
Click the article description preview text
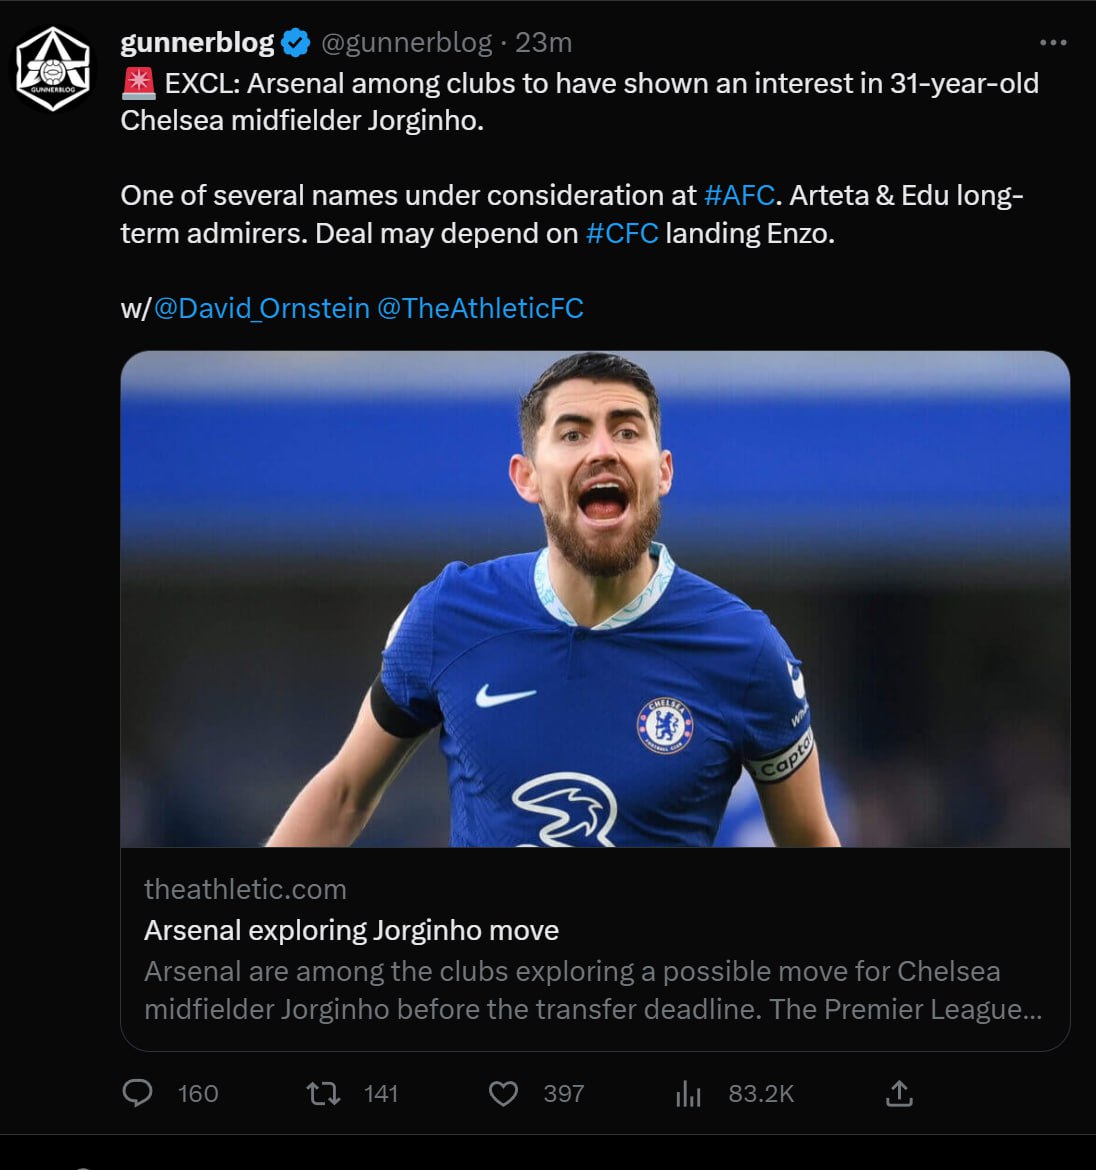click(592, 990)
